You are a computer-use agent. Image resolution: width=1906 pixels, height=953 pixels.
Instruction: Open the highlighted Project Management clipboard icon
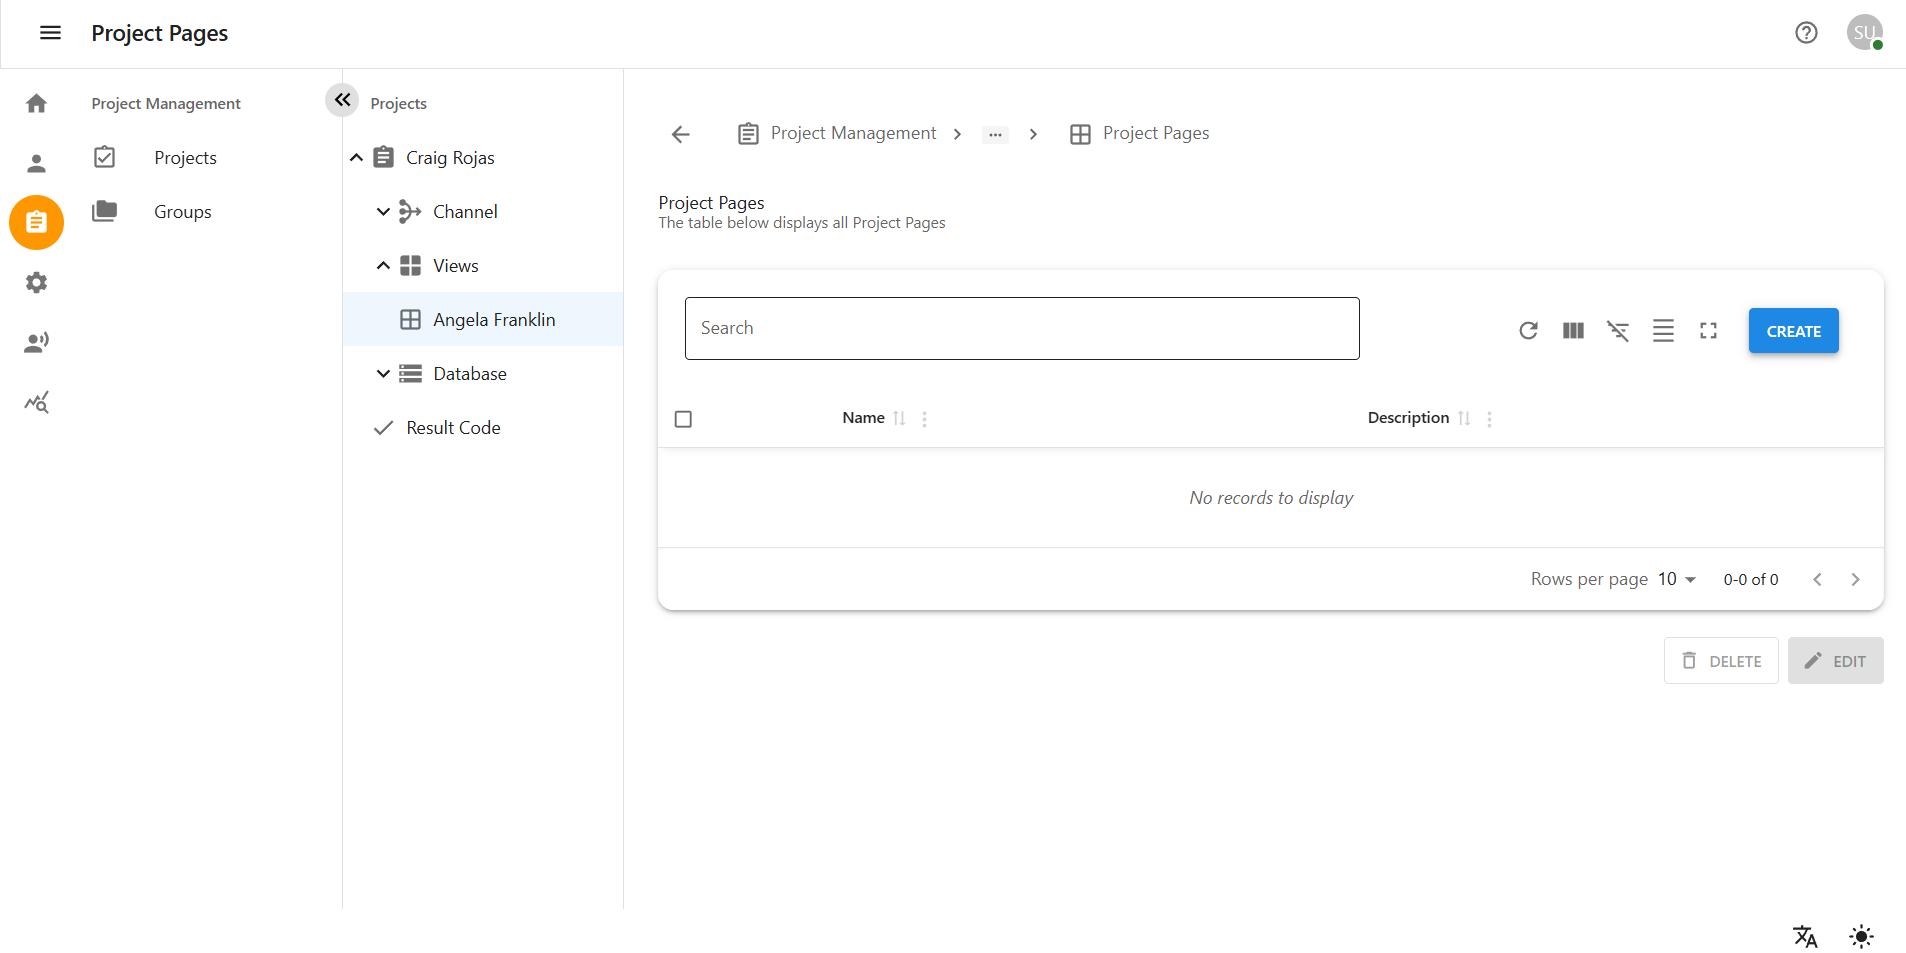click(36, 222)
